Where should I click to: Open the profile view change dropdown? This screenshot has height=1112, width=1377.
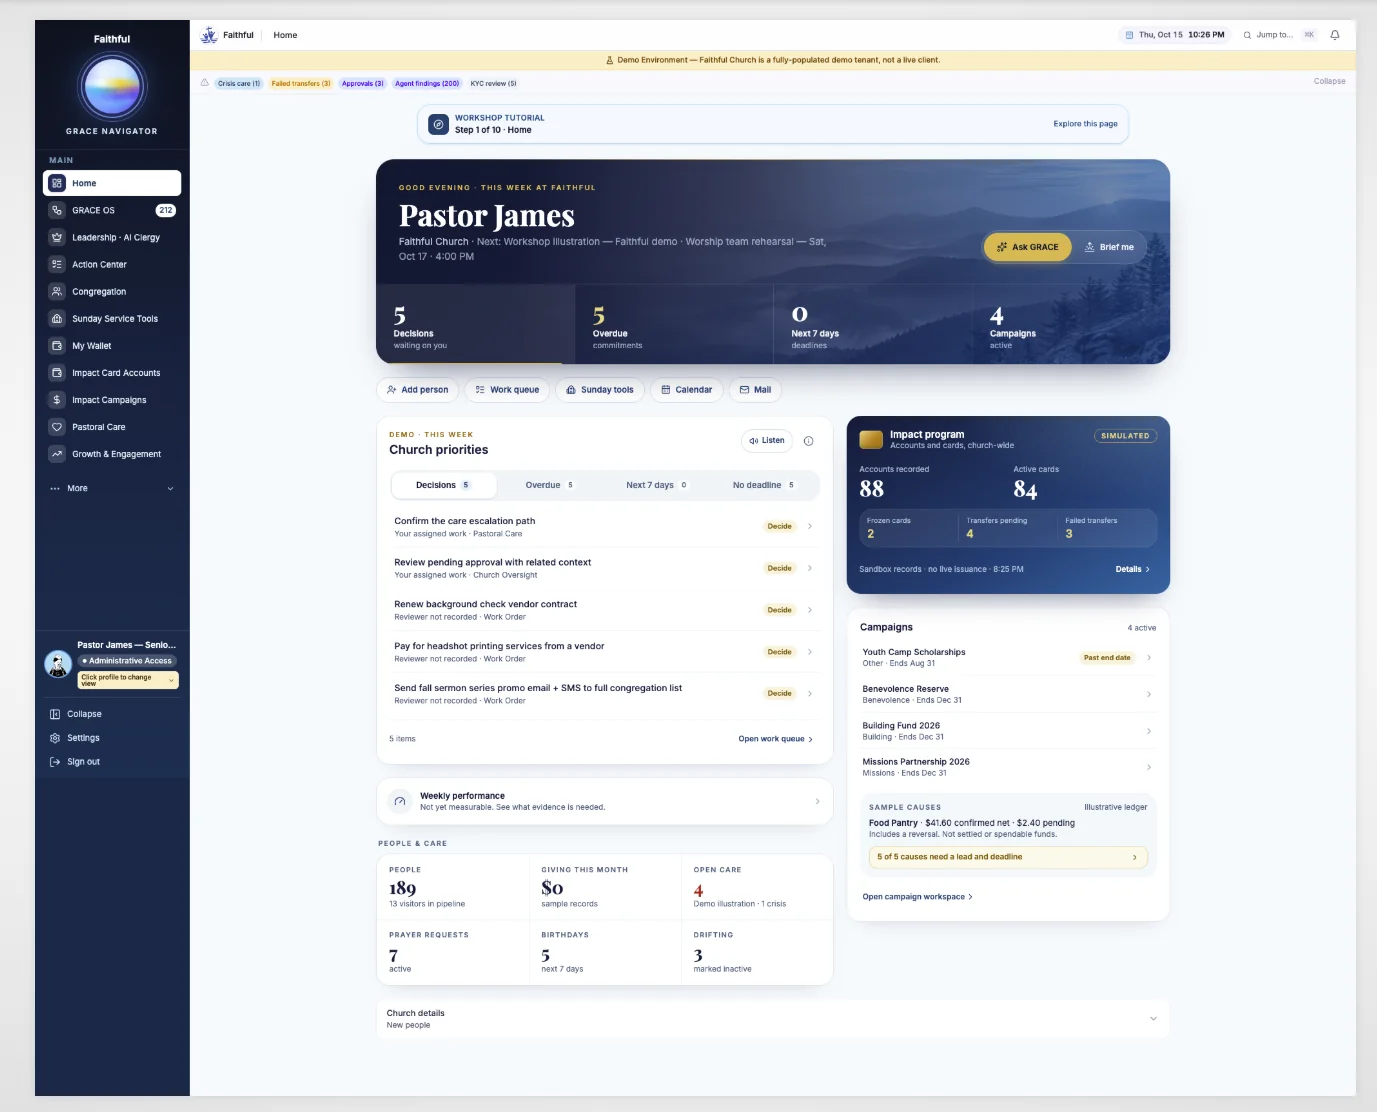(128, 680)
